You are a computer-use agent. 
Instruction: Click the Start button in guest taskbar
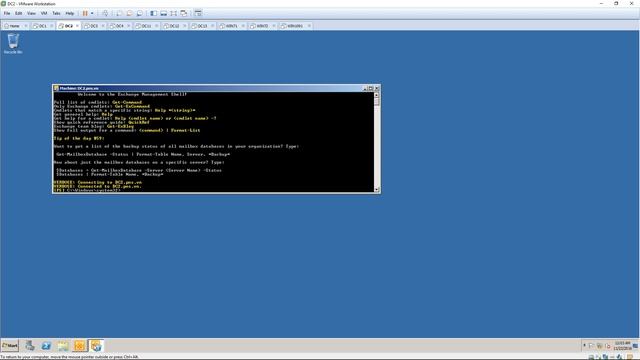[x=10, y=346]
